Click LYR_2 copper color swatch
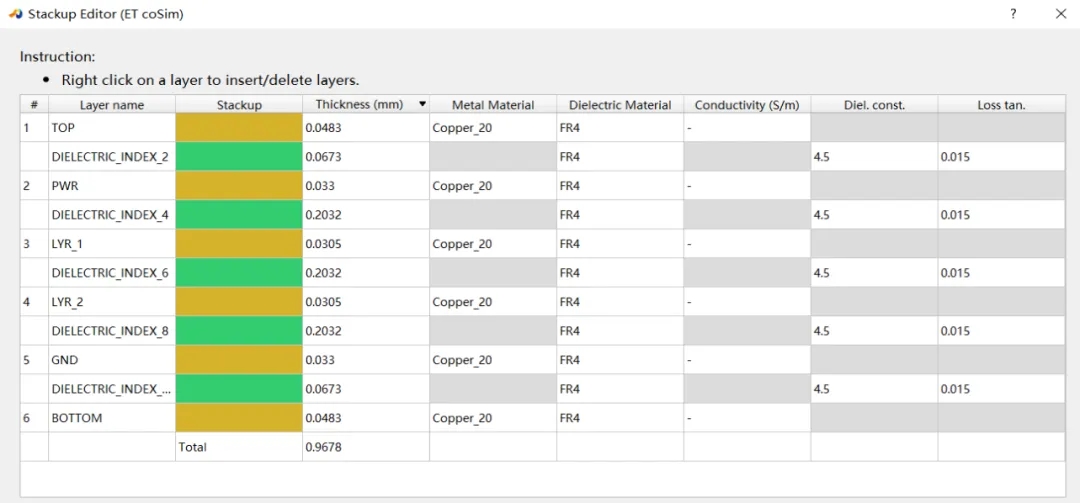This screenshot has width=1080, height=503. tap(239, 302)
